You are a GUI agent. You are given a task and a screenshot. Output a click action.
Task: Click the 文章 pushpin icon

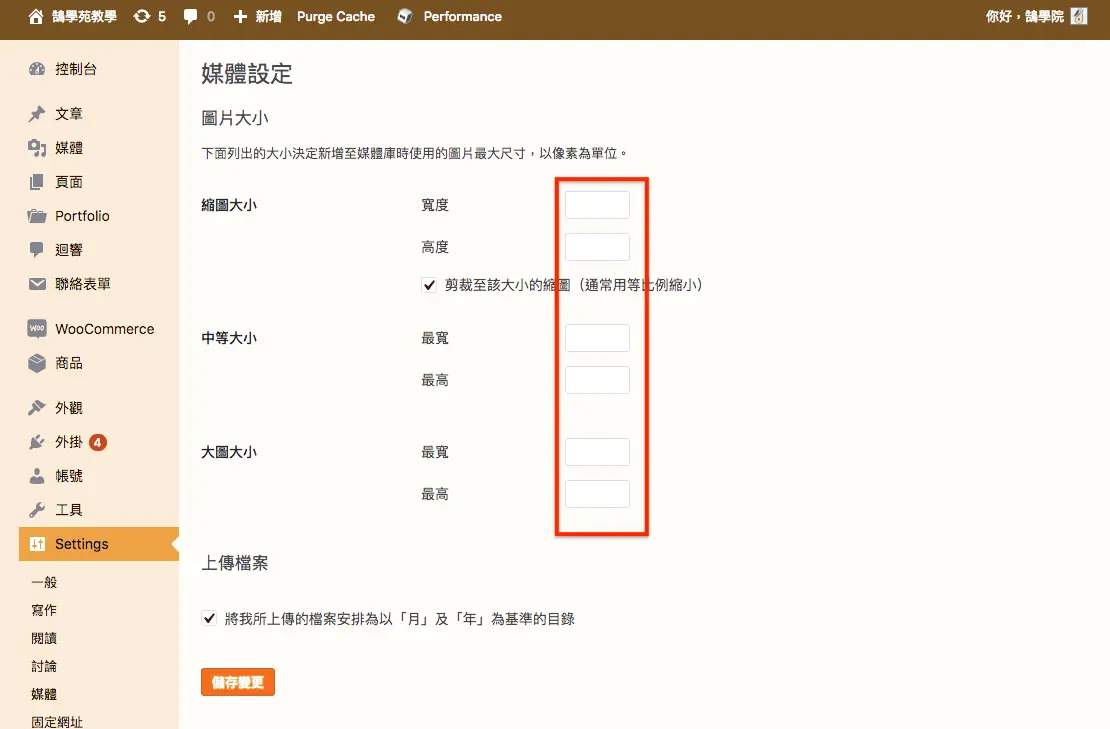pyautogui.click(x=37, y=114)
